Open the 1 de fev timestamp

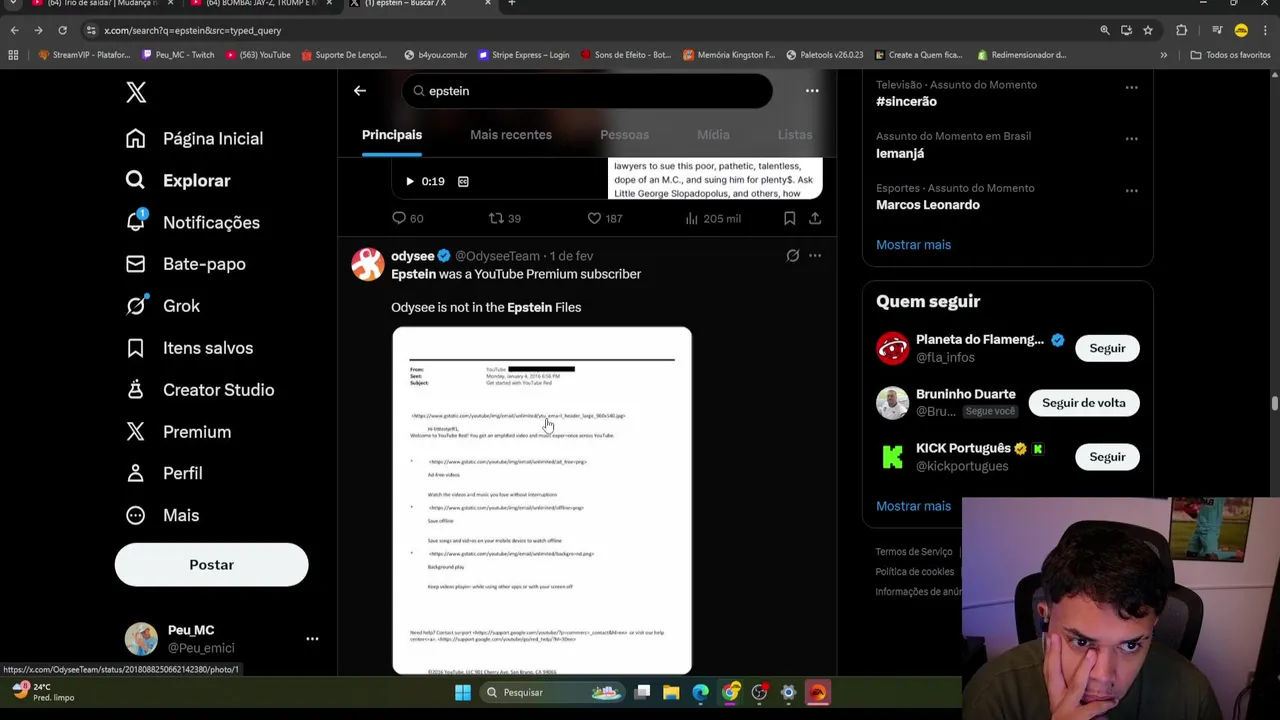point(571,256)
